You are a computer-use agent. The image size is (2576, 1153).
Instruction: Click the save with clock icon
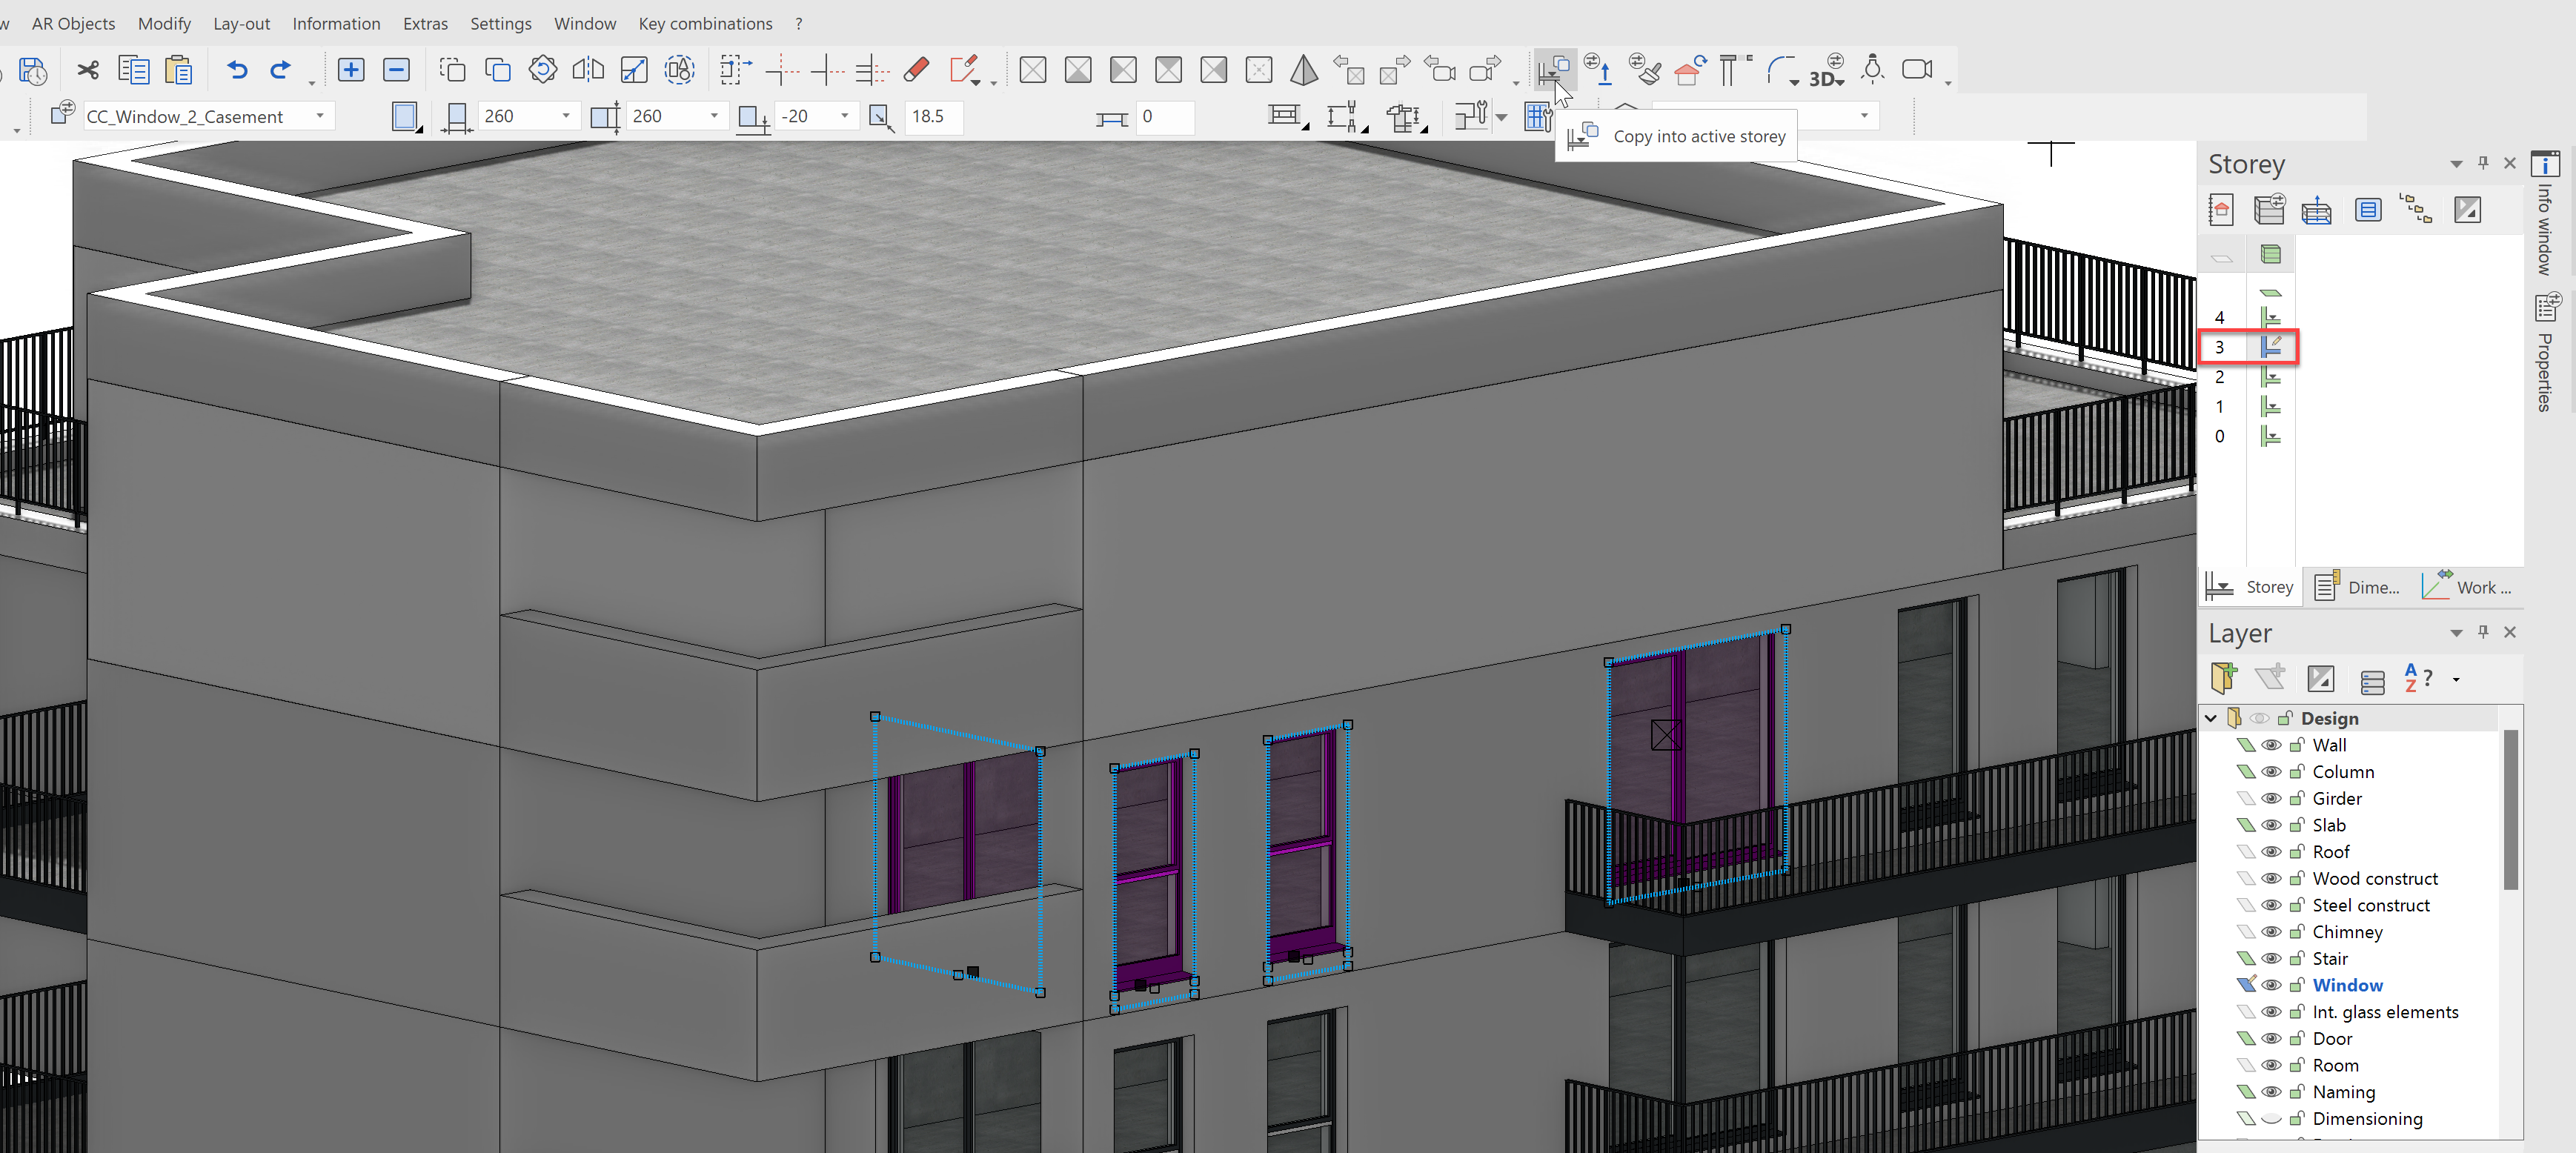(33, 70)
